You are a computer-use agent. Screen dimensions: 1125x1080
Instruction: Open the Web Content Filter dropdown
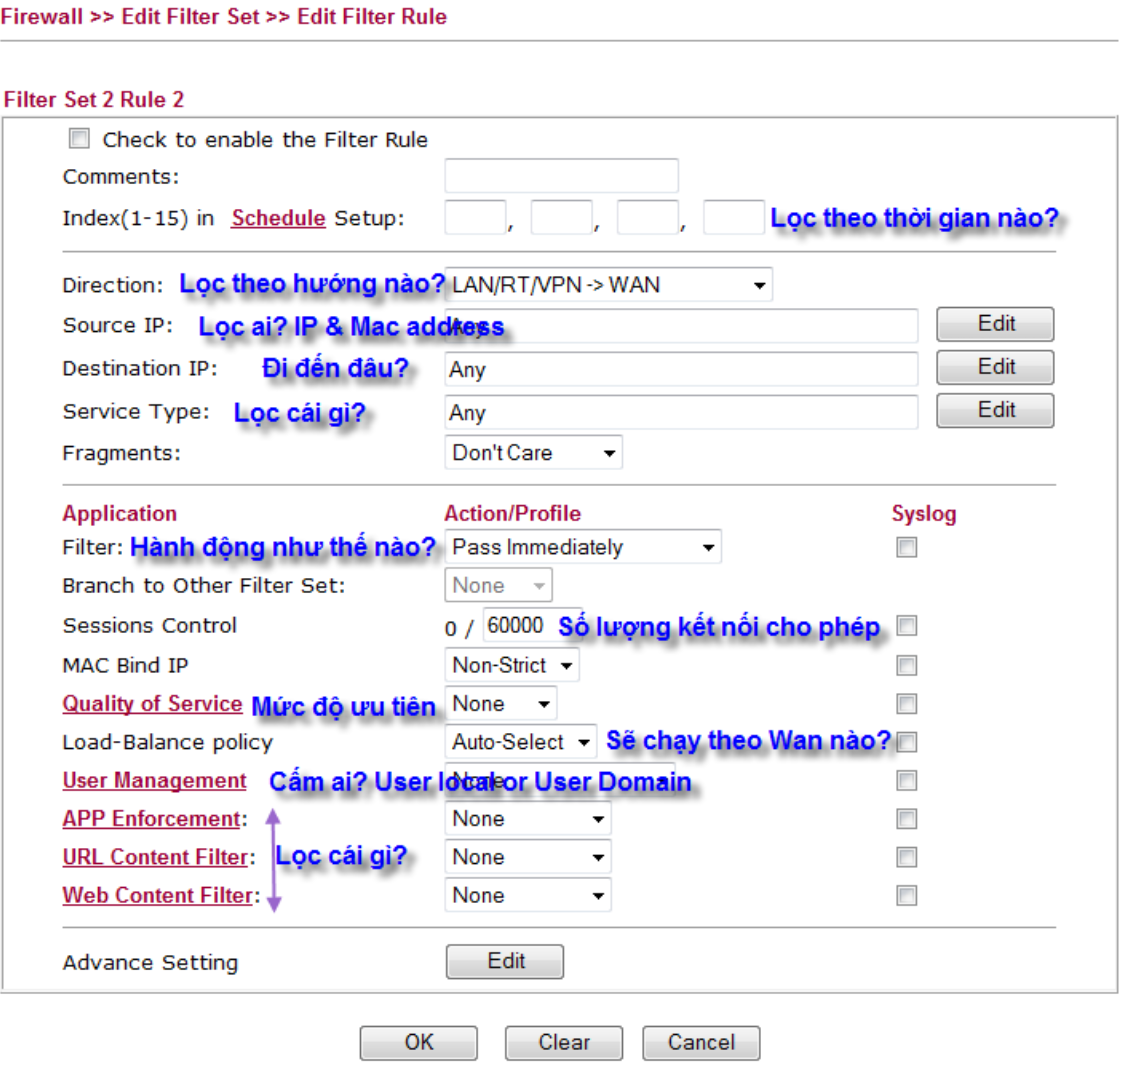[x=527, y=895]
